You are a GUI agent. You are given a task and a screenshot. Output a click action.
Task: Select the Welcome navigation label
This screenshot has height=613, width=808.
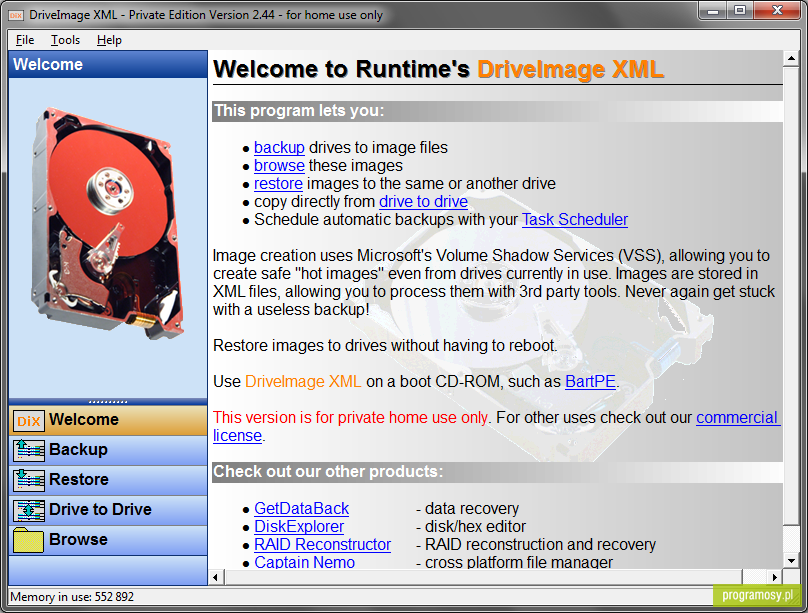[x=84, y=419]
